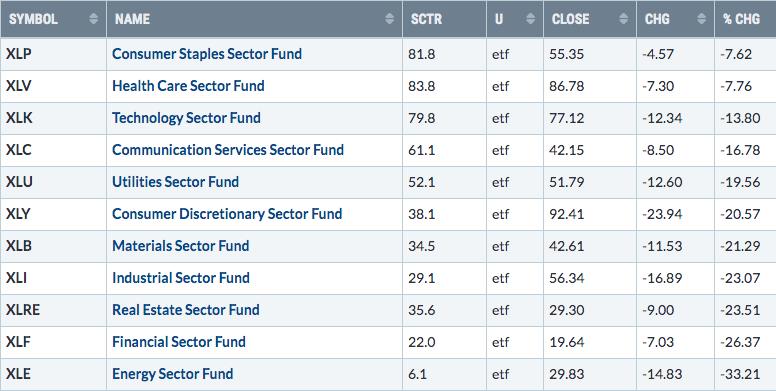Sort by CLOSE column arrows
Viewport: 776px width, 391px height.
(624, 19)
